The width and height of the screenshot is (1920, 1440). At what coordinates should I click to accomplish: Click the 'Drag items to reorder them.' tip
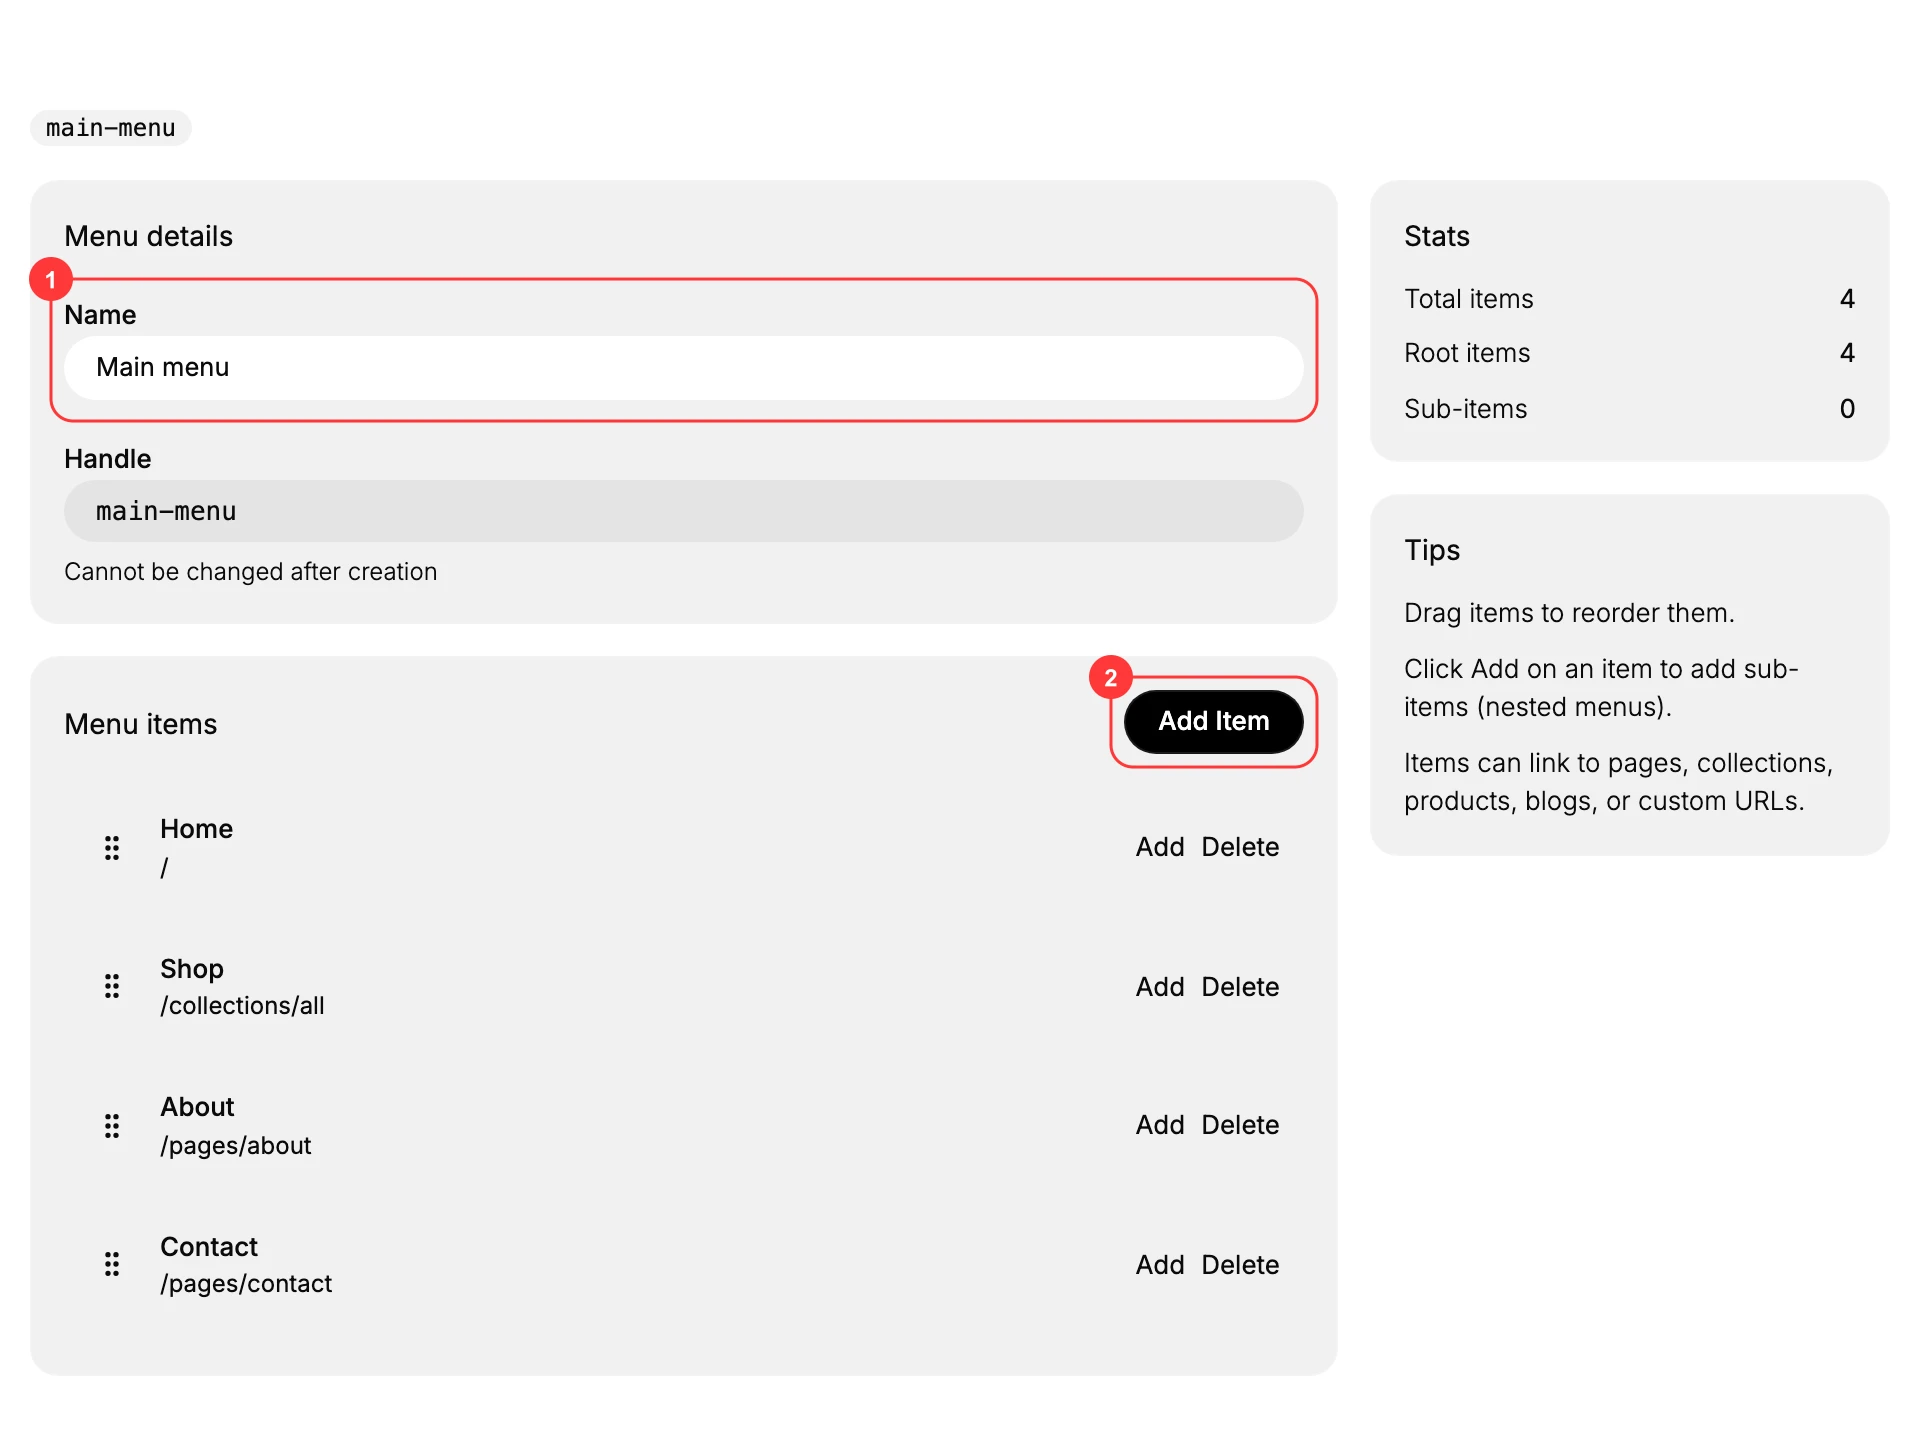[1569, 613]
